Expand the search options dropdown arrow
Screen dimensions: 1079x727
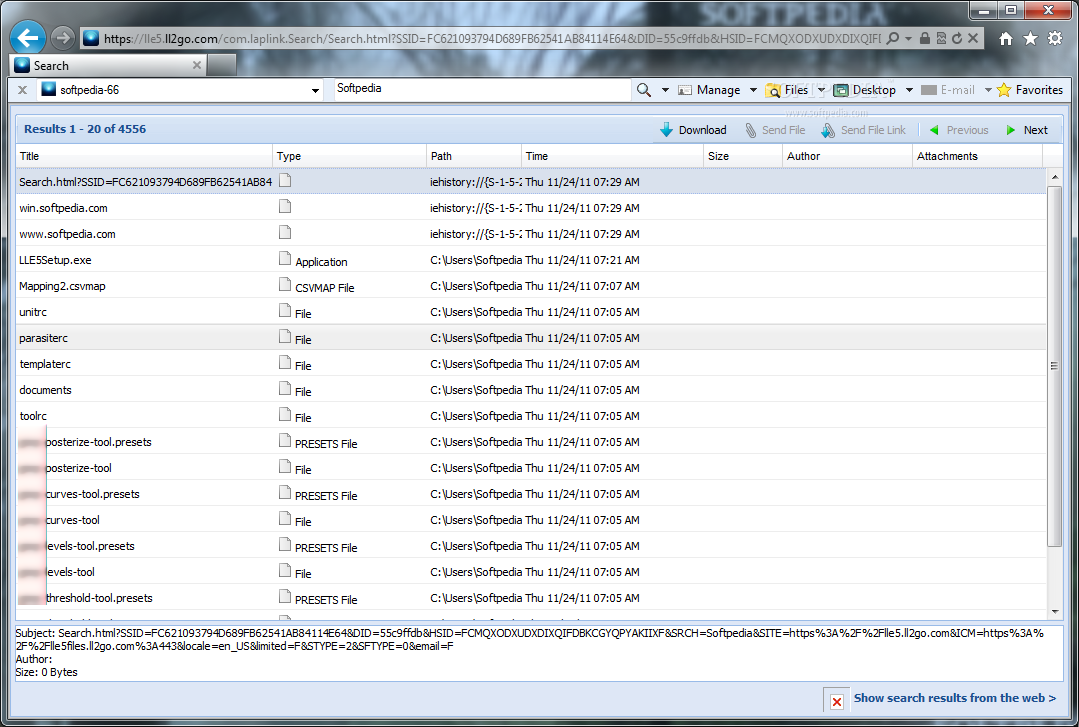click(665, 90)
